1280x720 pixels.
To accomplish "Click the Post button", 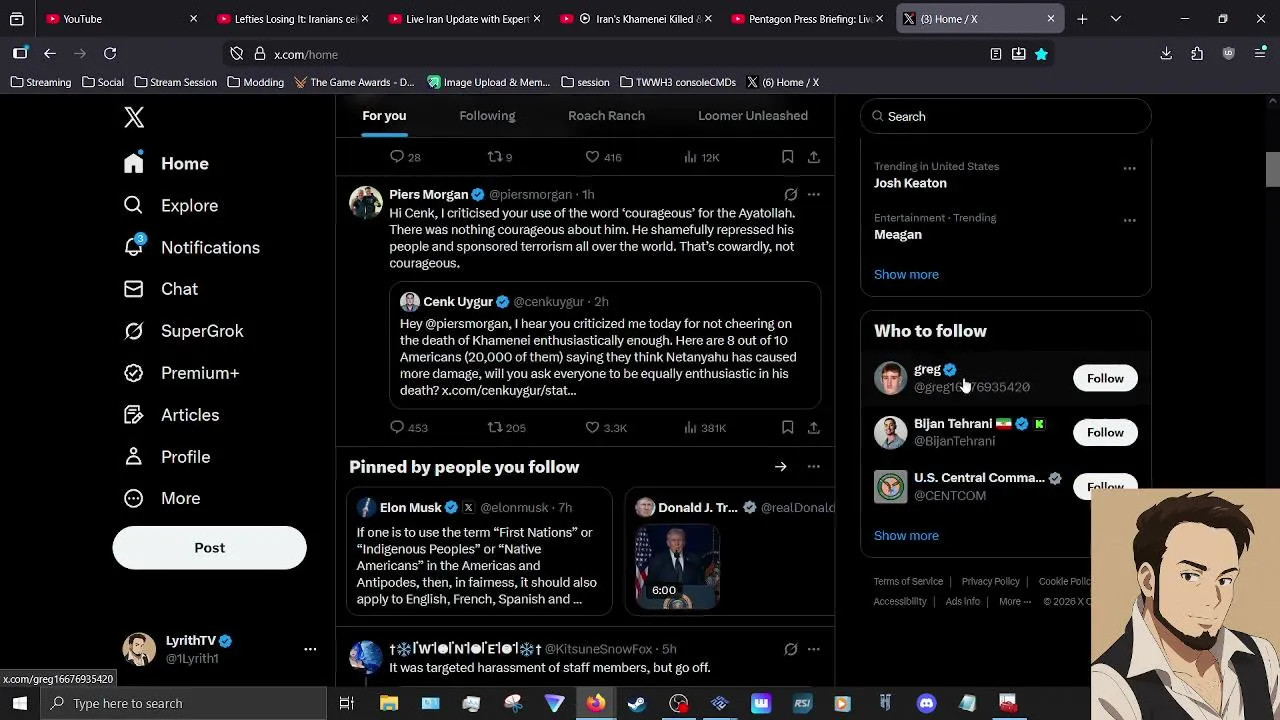I will (209, 548).
